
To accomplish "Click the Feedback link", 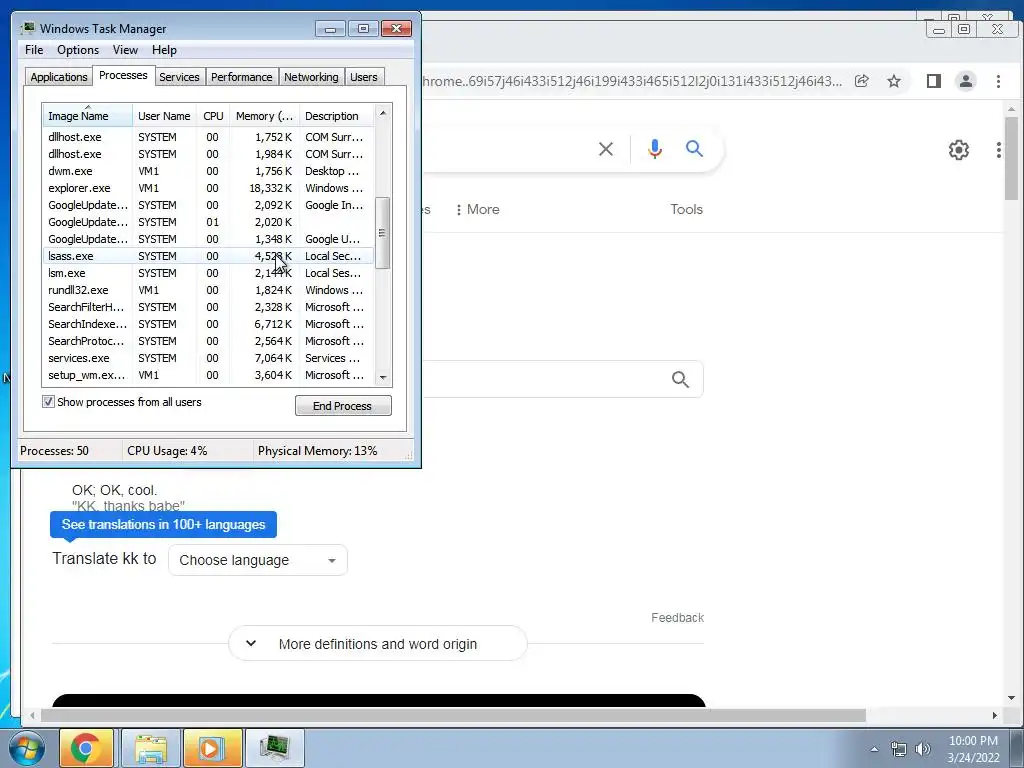I will pos(677,617).
